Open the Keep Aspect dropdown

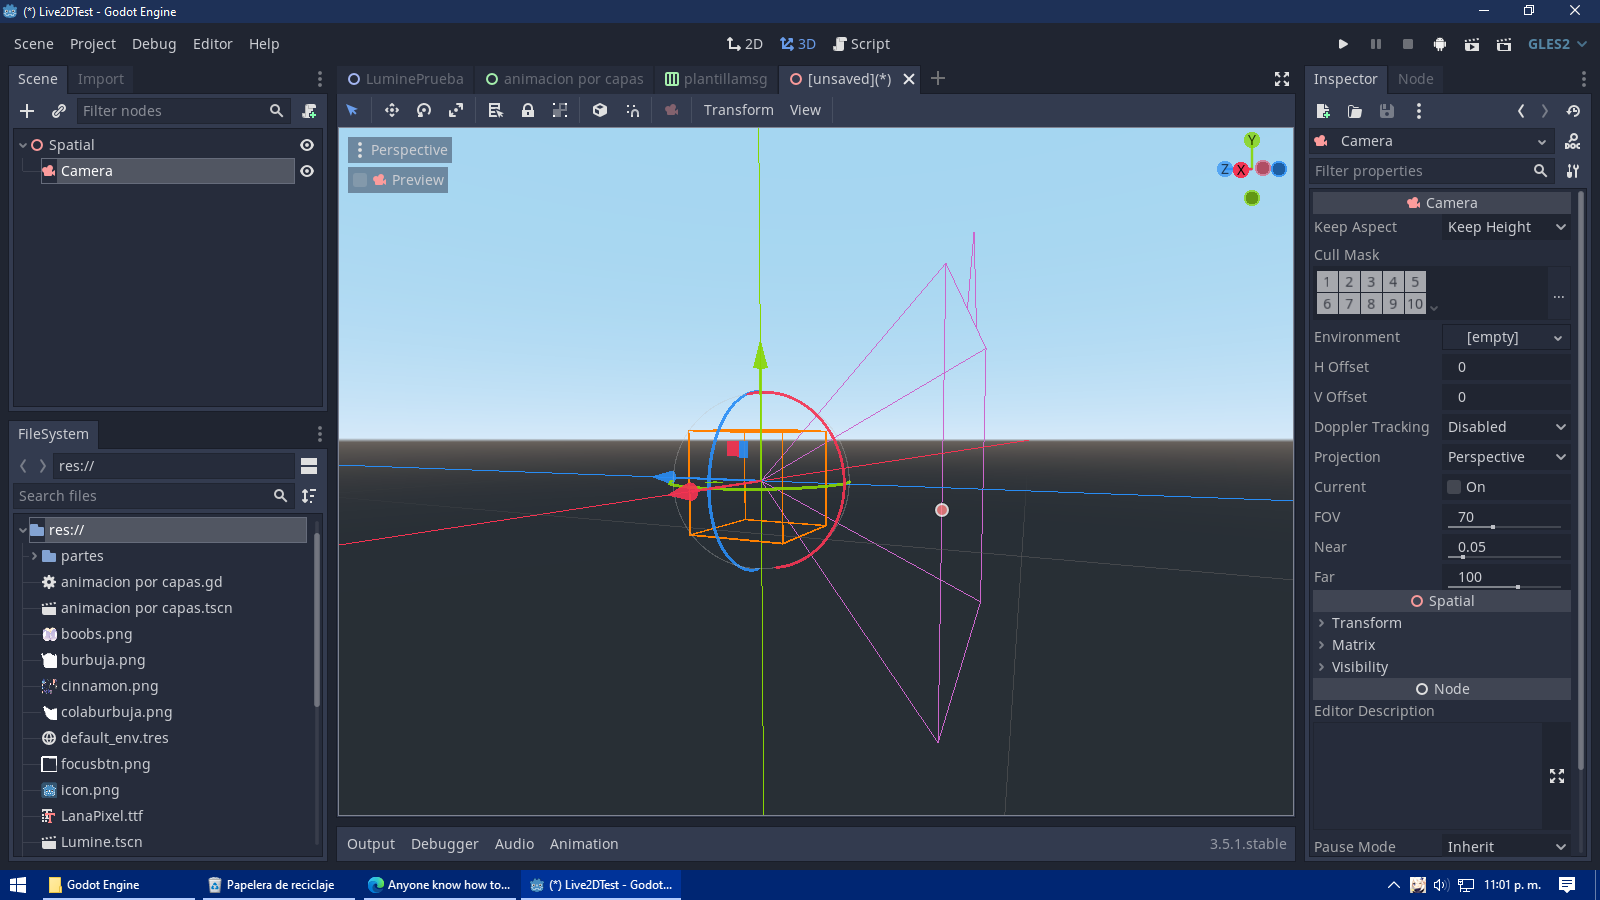(x=1506, y=226)
